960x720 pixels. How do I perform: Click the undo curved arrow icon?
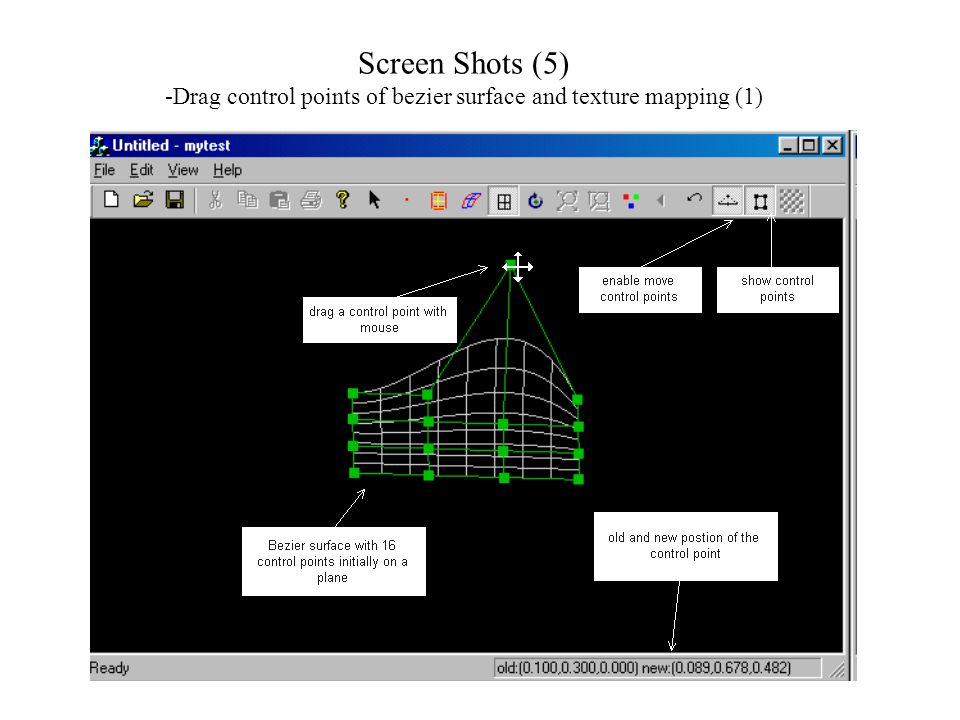pos(694,199)
